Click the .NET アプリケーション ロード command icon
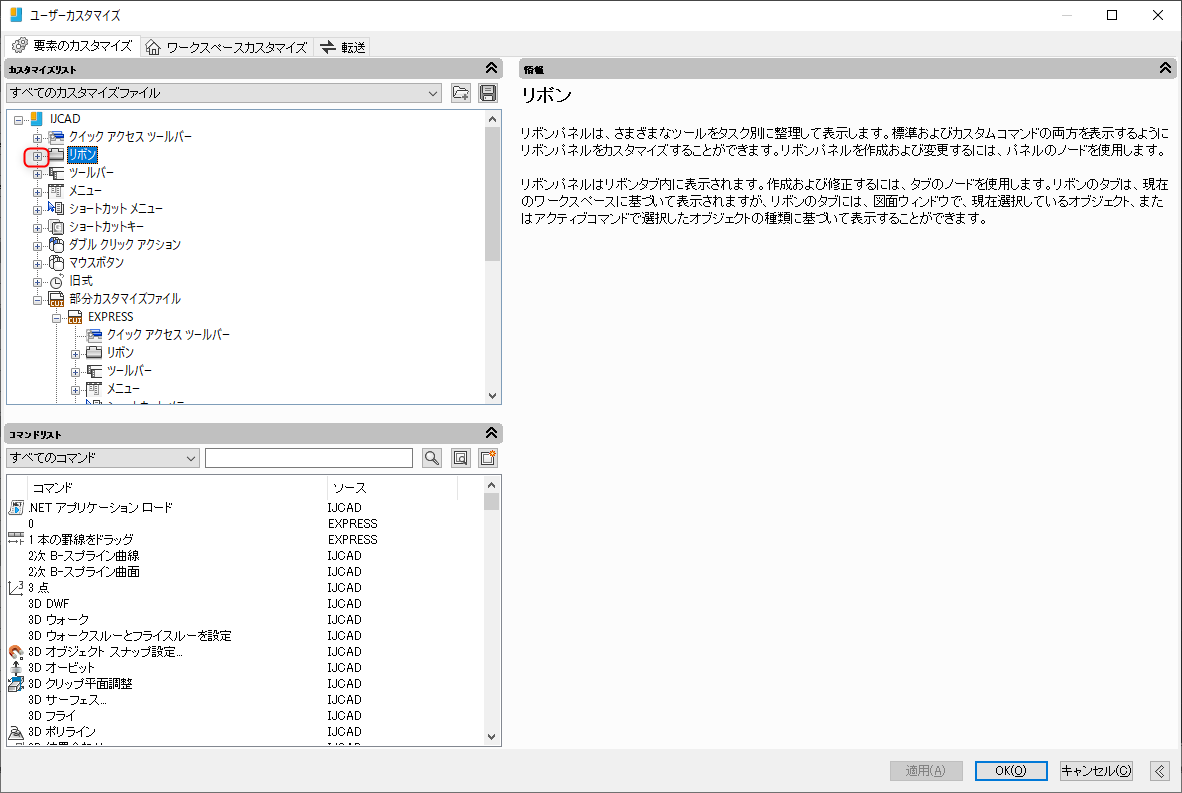This screenshot has height=793, width=1182. (16, 507)
